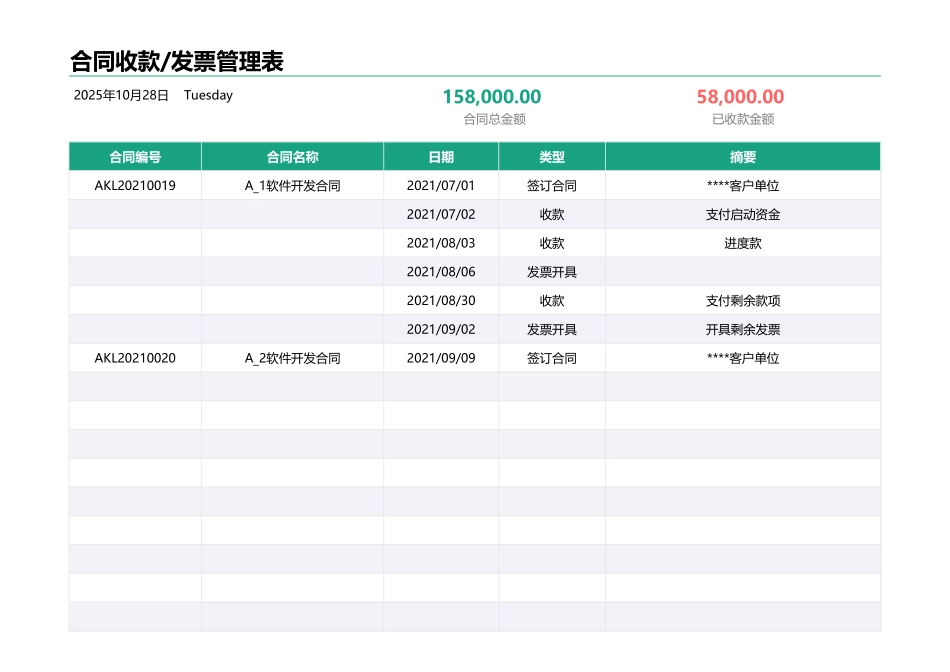Select contract AKL20210020

[x=135, y=357]
